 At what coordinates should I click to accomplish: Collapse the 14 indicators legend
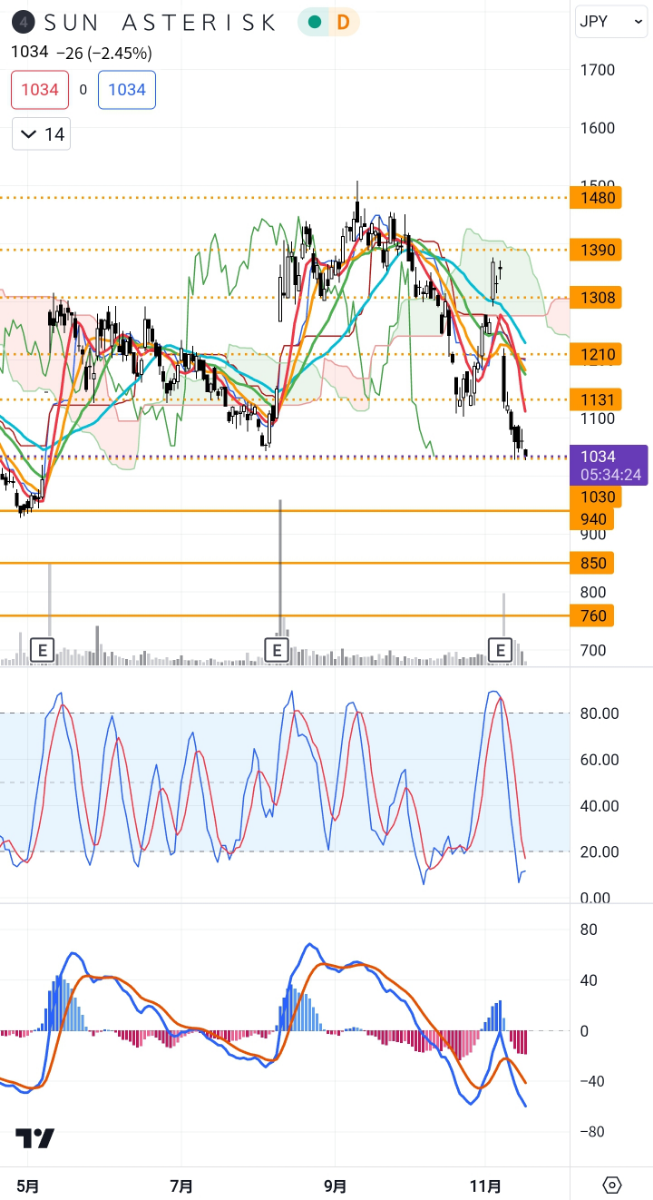(x=41, y=134)
